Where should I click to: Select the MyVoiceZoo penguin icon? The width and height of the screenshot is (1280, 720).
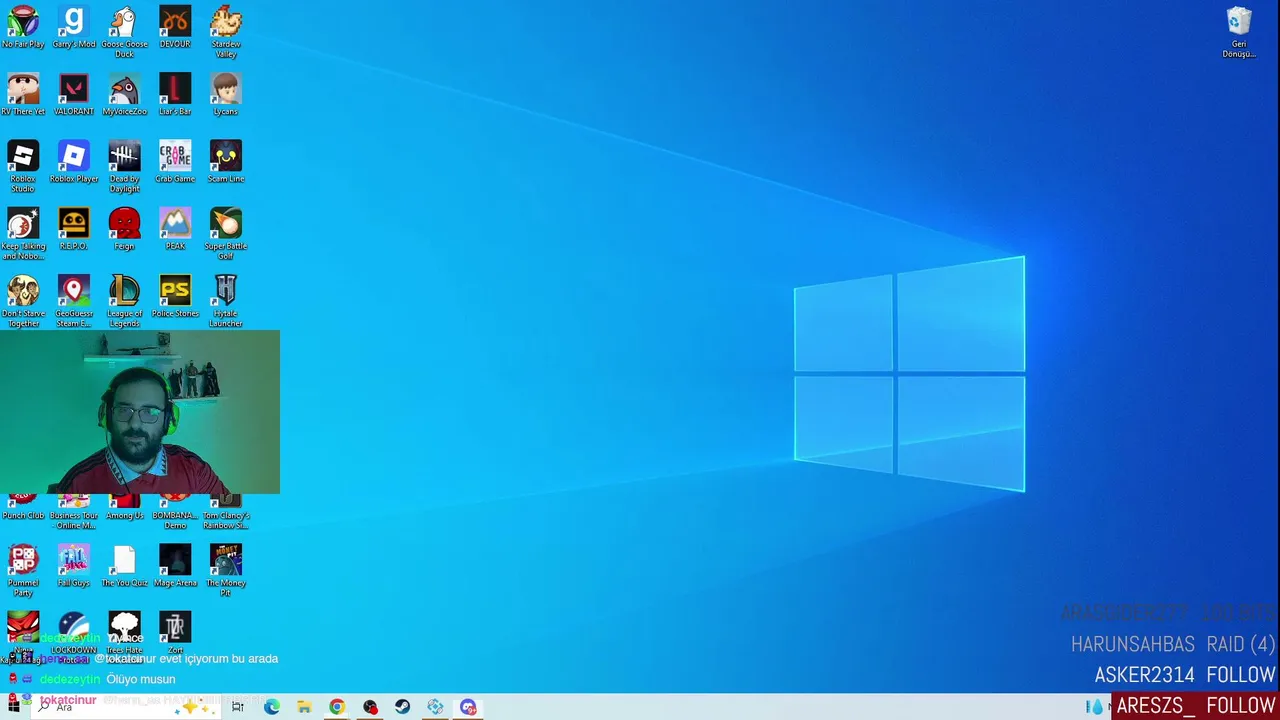point(124,95)
